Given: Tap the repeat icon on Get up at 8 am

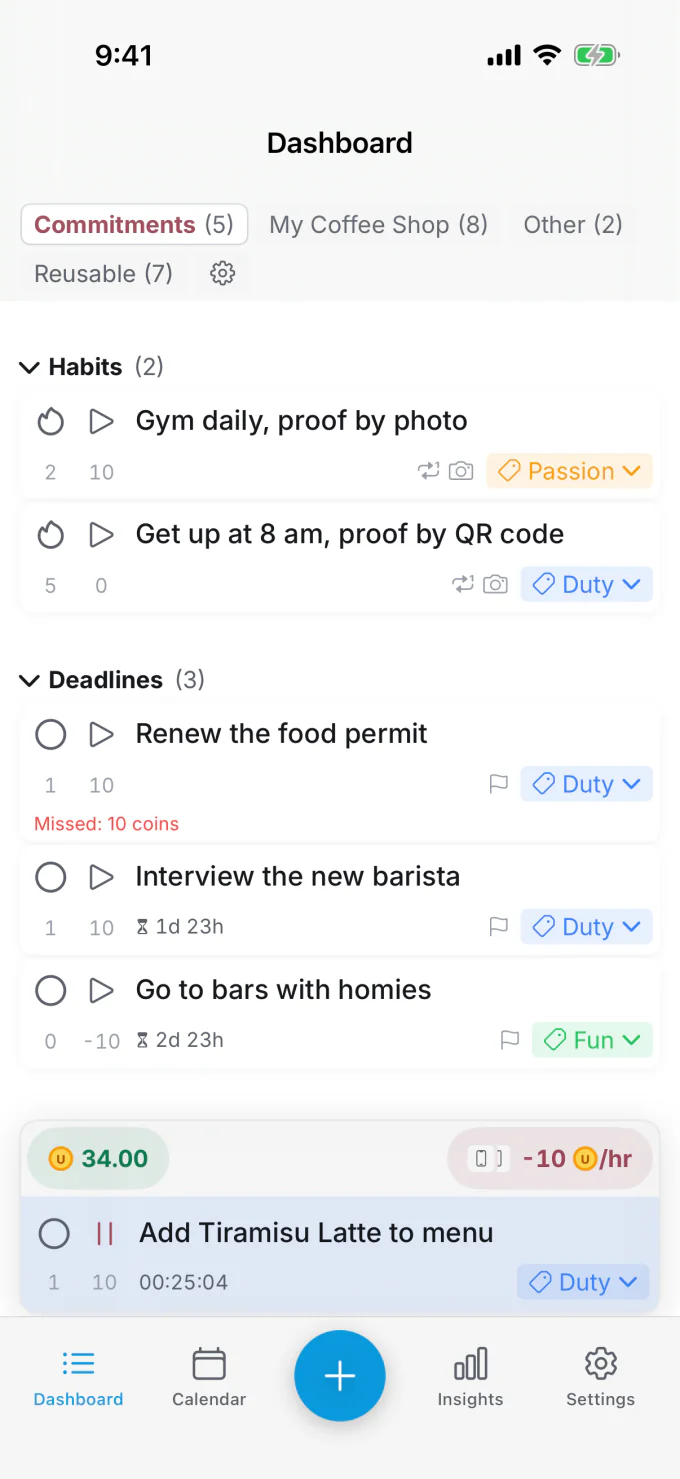Looking at the screenshot, I should point(463,584).
